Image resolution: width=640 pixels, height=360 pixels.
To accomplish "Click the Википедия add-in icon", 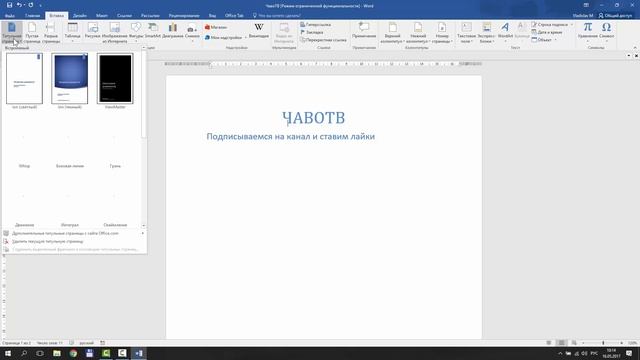I will click(x=259, y=31).
